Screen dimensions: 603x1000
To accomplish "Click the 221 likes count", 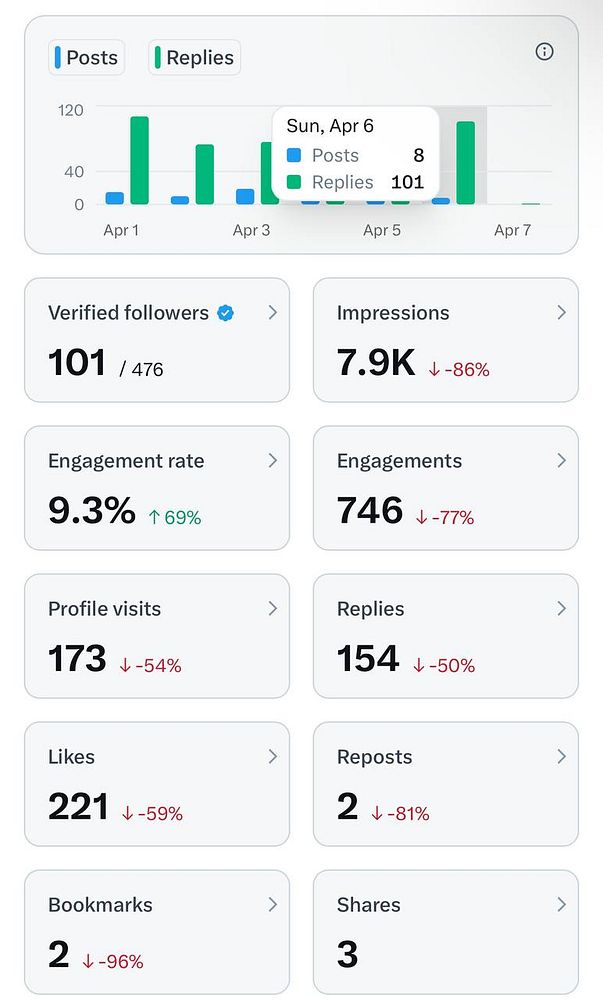I will pos(78,808).
